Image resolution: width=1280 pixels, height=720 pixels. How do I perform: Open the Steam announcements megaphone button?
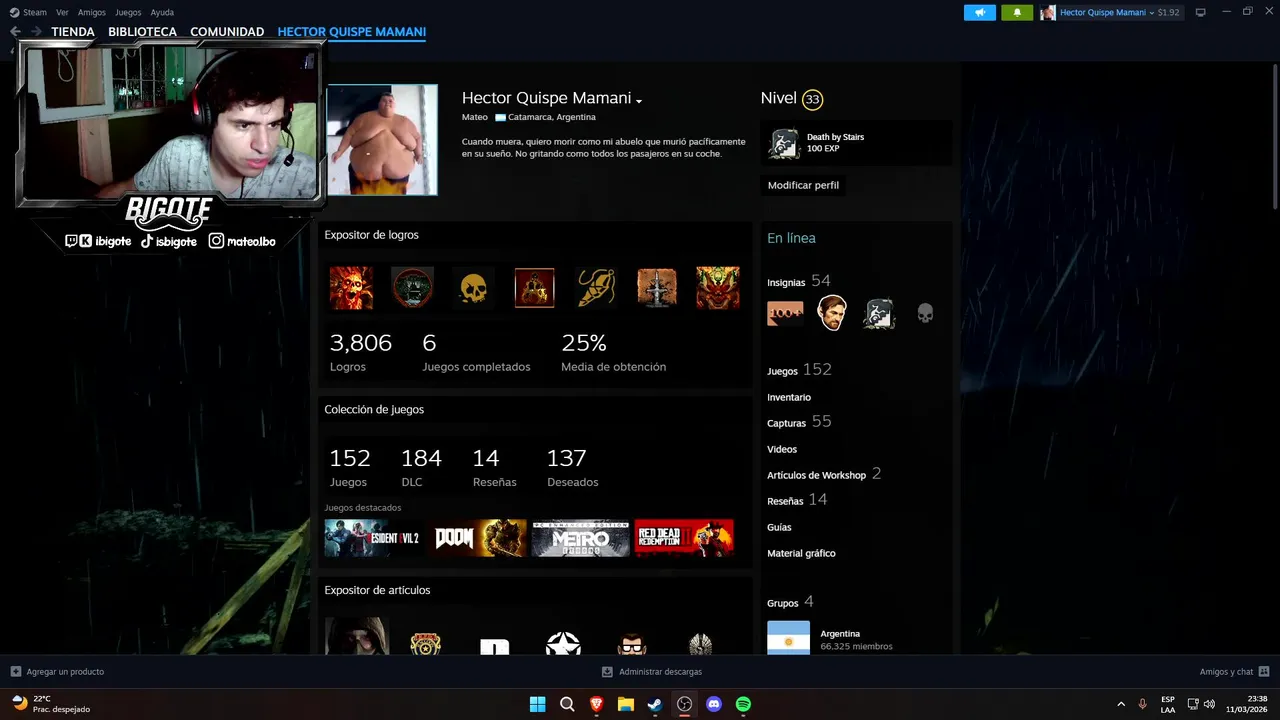(x=980, y=12)
